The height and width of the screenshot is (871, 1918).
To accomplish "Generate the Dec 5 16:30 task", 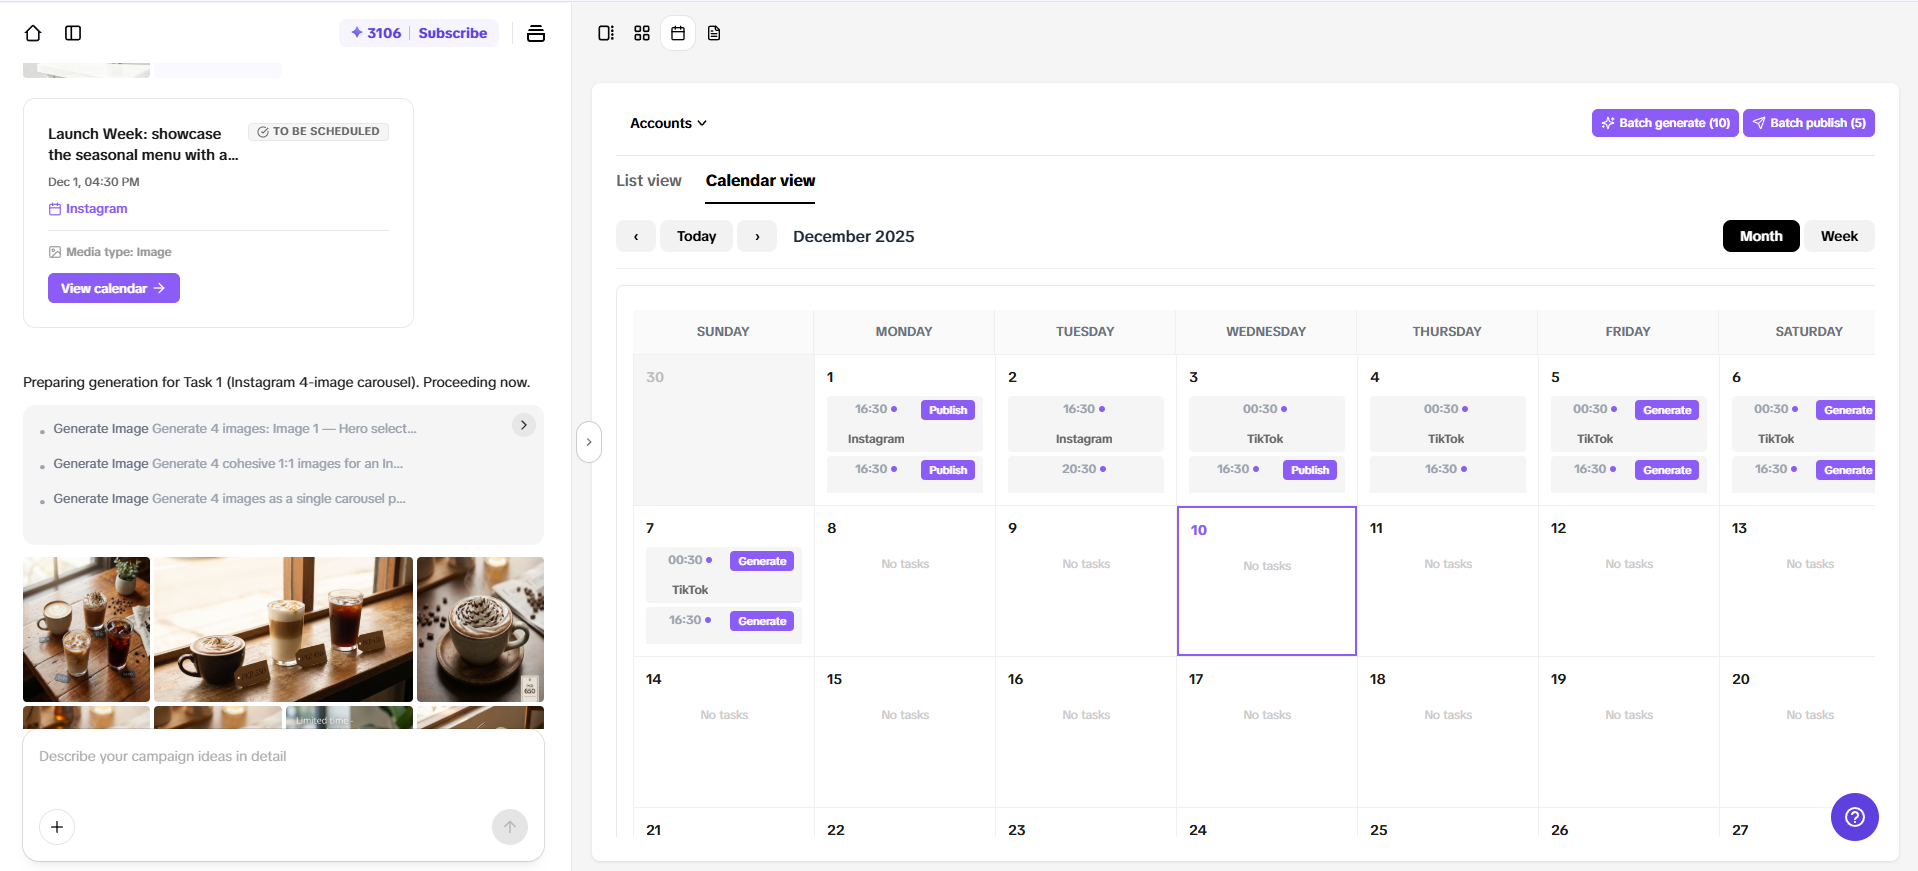I will (1667, 470).
